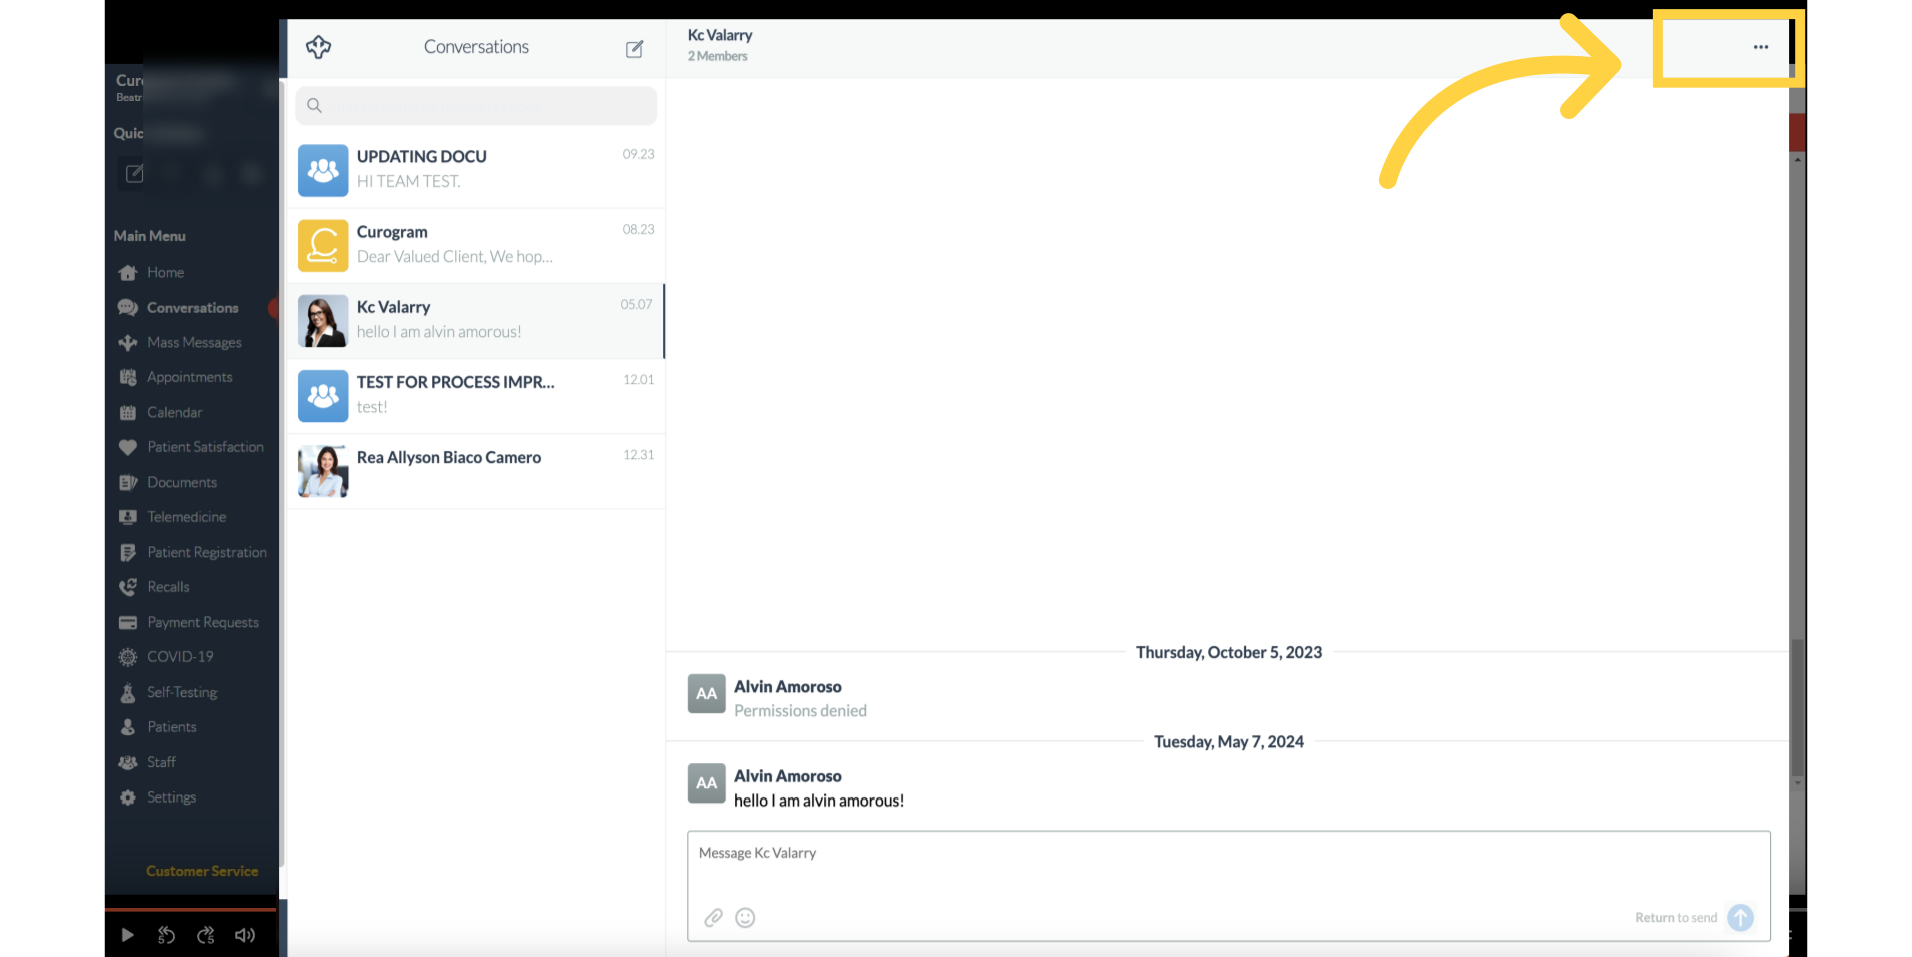1912x957 pixels.
Task: Click the Telemedicine icon
Action: [128, 518]
